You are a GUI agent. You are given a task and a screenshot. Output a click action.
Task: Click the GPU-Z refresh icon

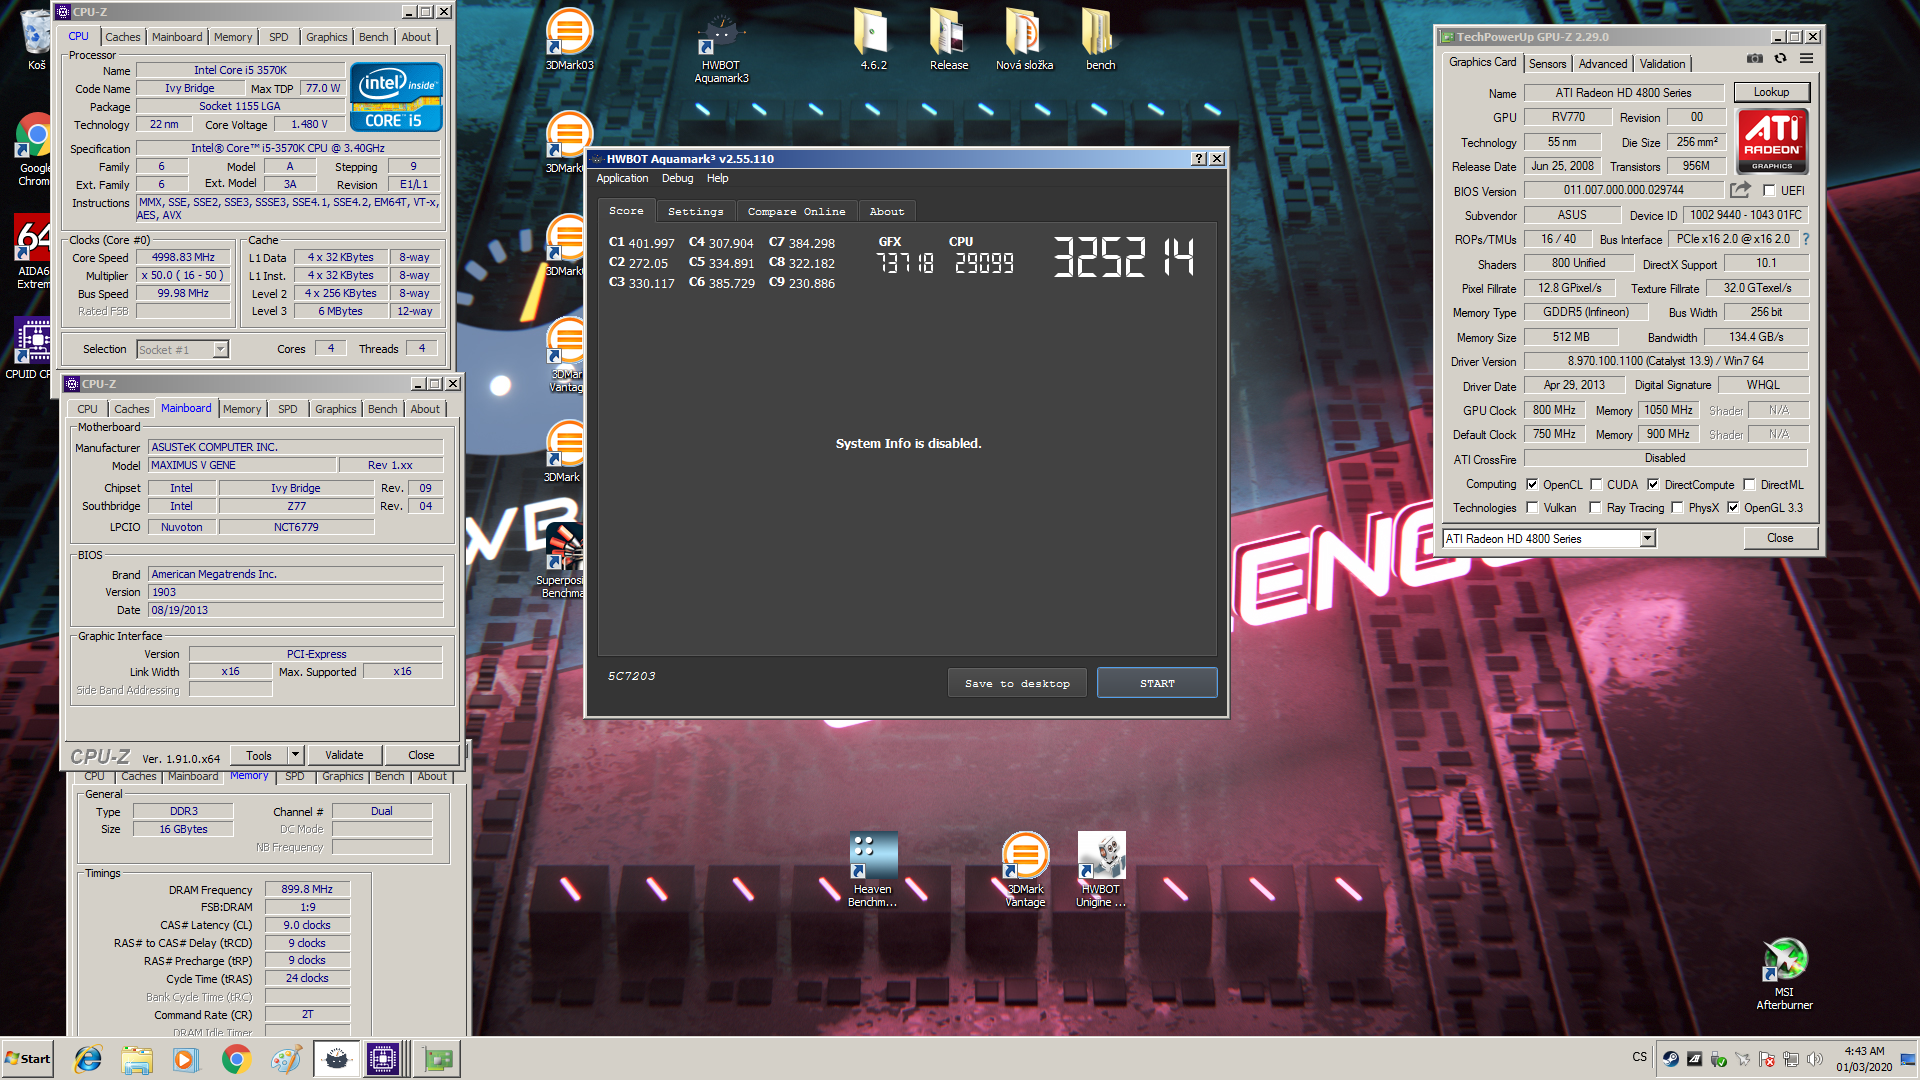(1781, 59)
